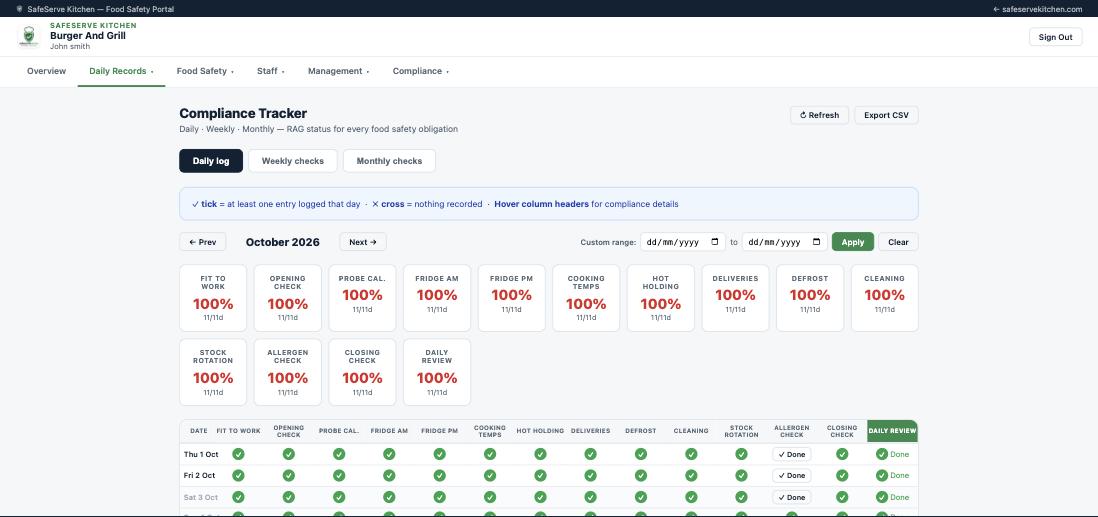Click Stock Rotation tick for Thu 1 Oct
This screenshot has height=517, width=1098.
(742, 454)
